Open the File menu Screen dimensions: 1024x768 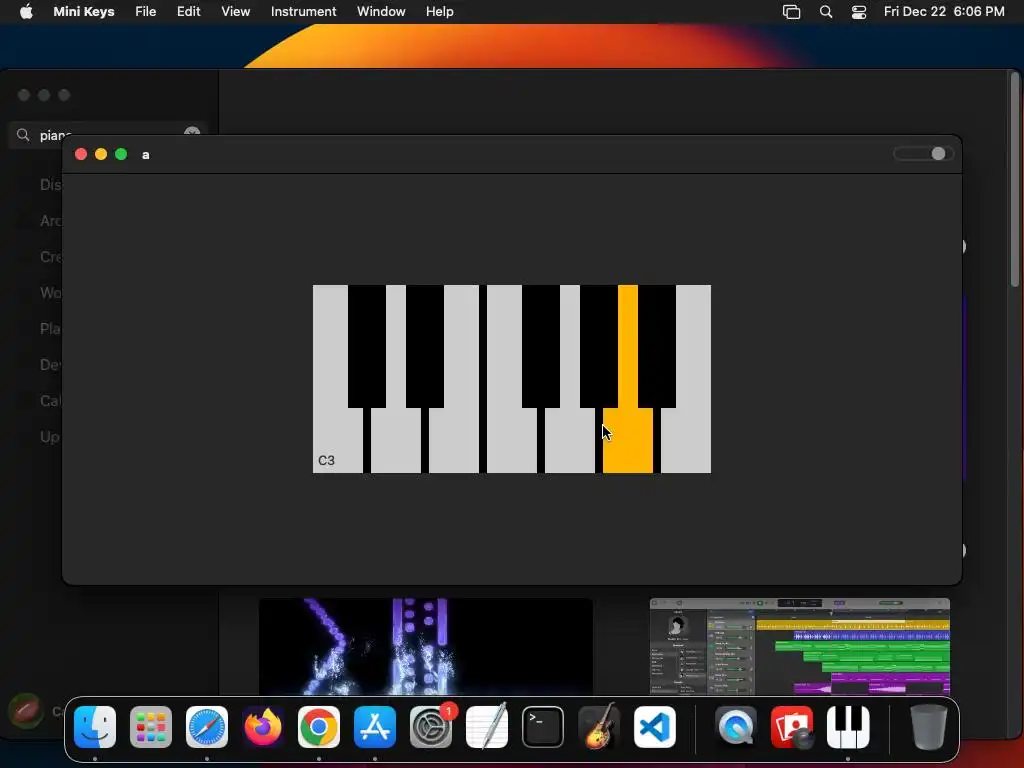pyautogui.click(x=146, y=12)
